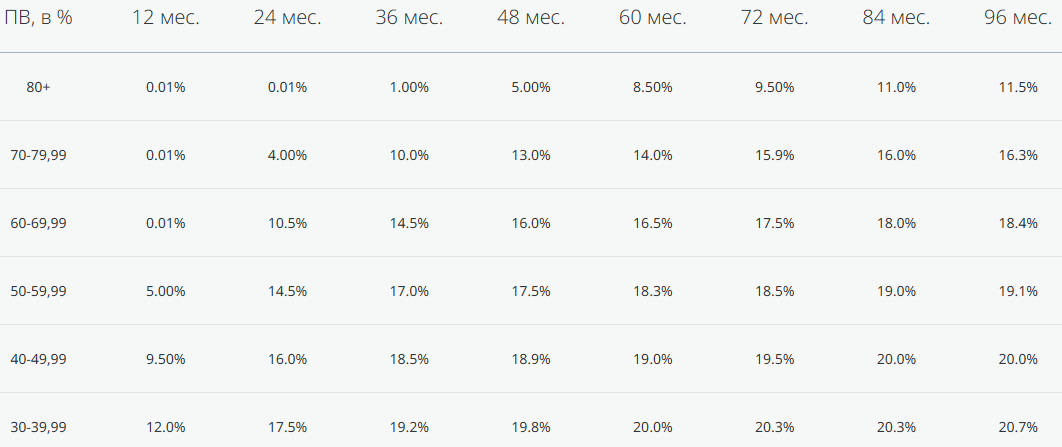1062x447 pixels.
Task: Click the 18.3% cell in the 50-59,99 row
Action: point(653,291)
